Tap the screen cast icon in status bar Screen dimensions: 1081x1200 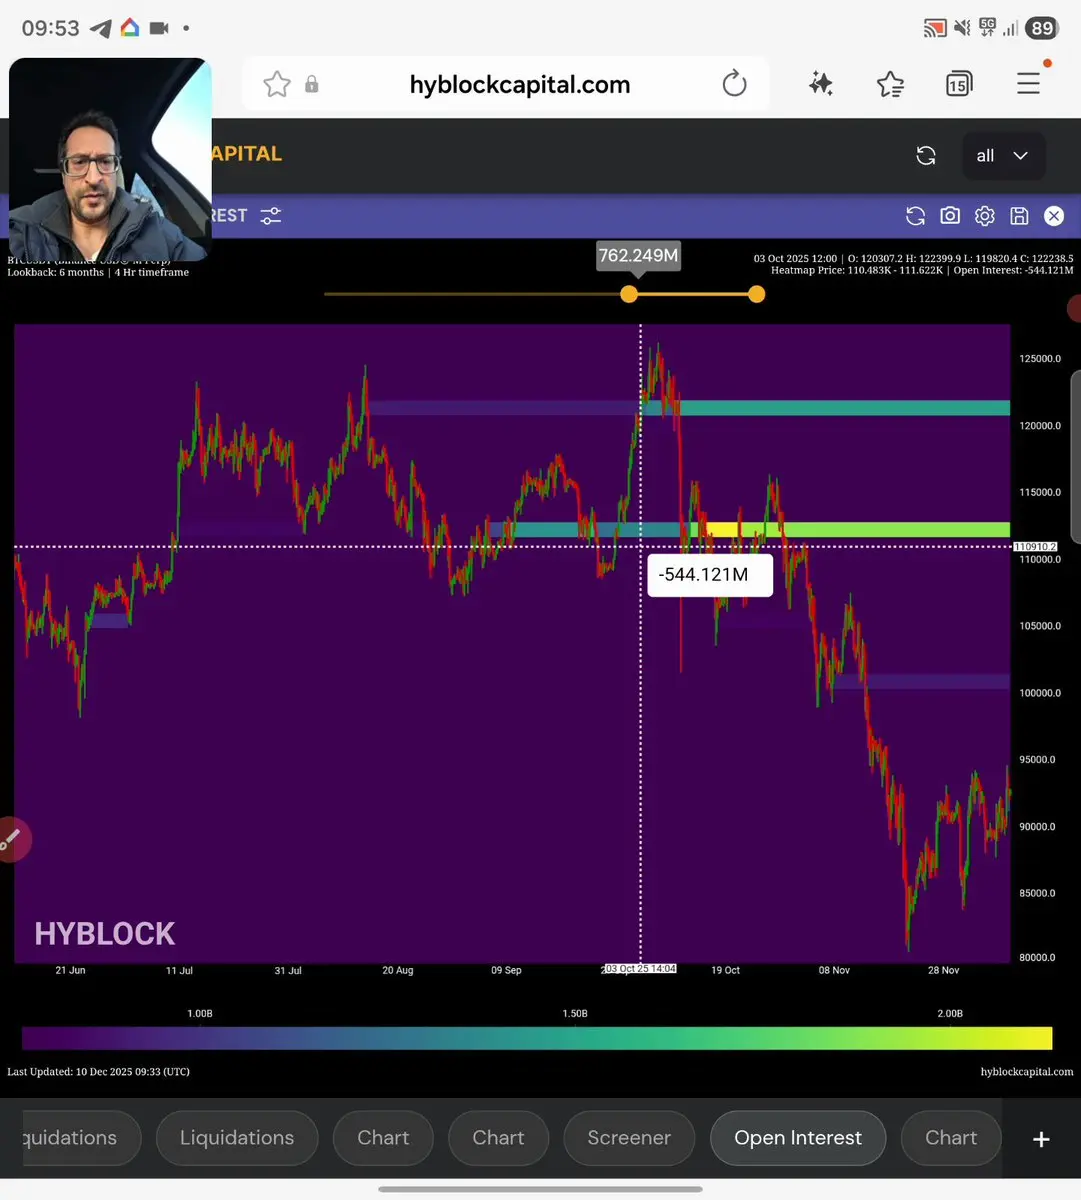click(934, 28)
